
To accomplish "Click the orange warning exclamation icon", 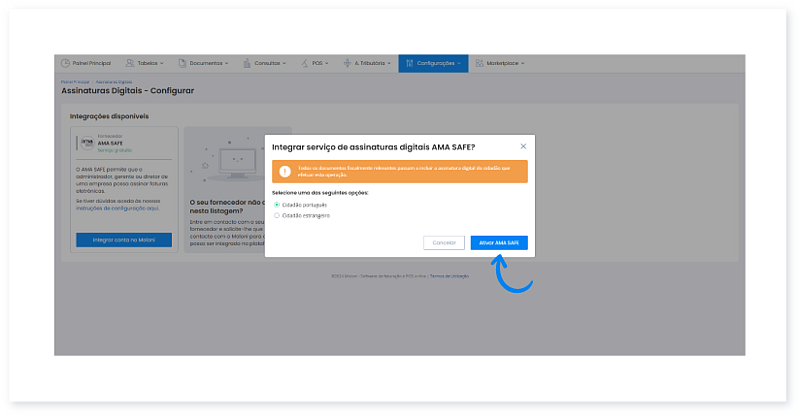I will click(283, 170).
